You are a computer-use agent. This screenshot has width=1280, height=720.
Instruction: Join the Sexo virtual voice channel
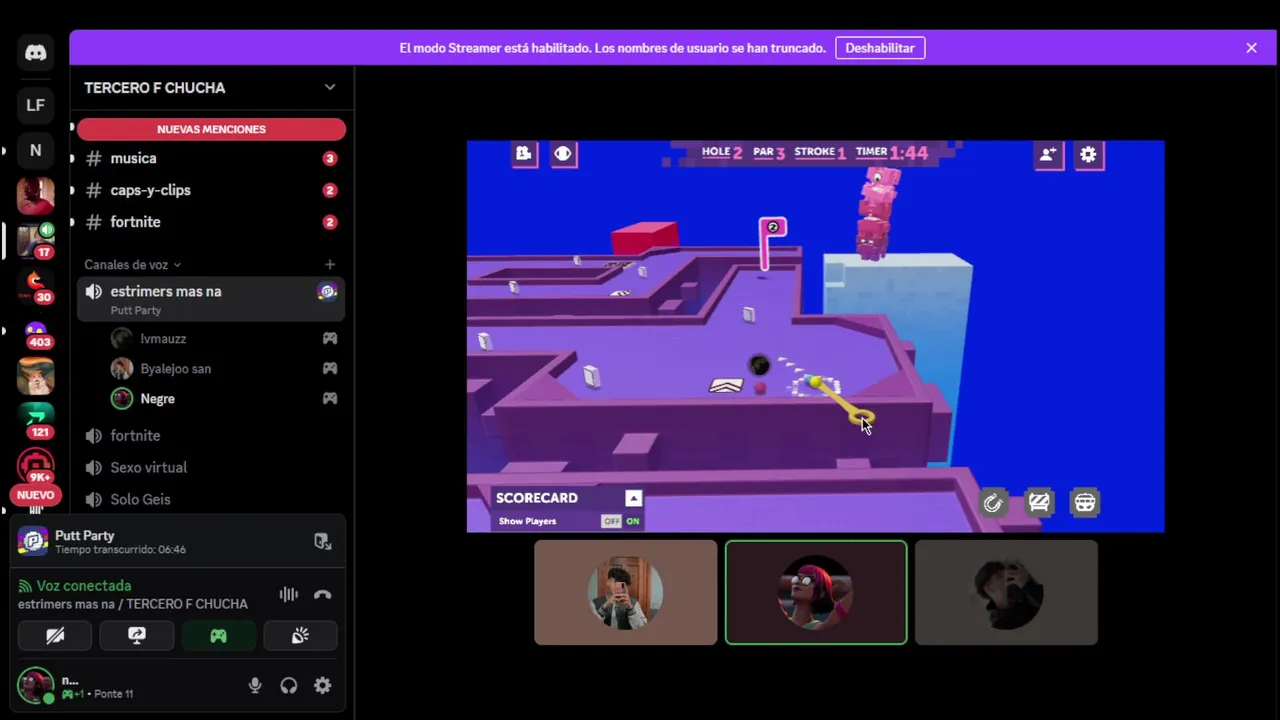[211, 468]
